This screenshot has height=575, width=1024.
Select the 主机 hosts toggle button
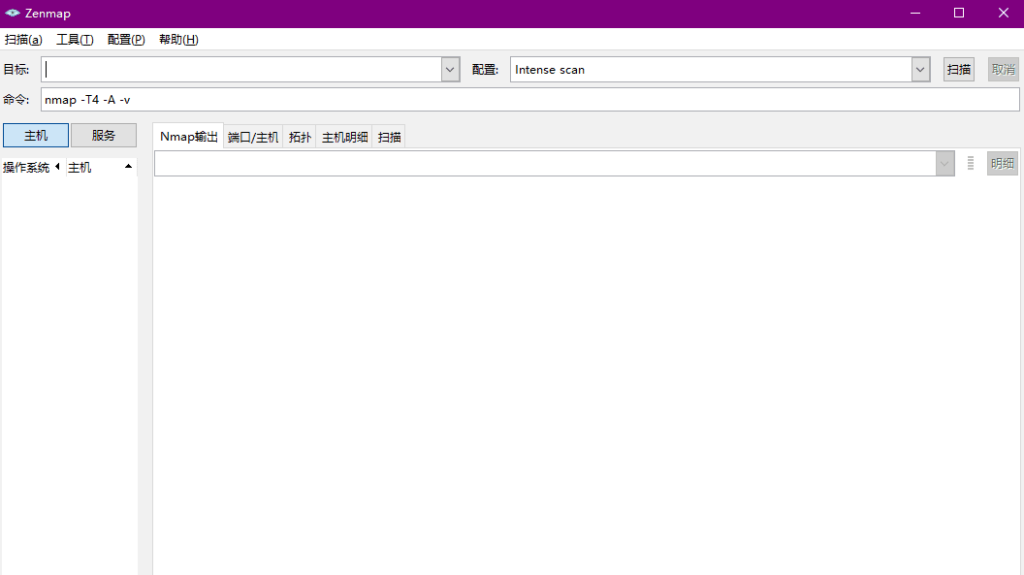(x=36, y=135)
